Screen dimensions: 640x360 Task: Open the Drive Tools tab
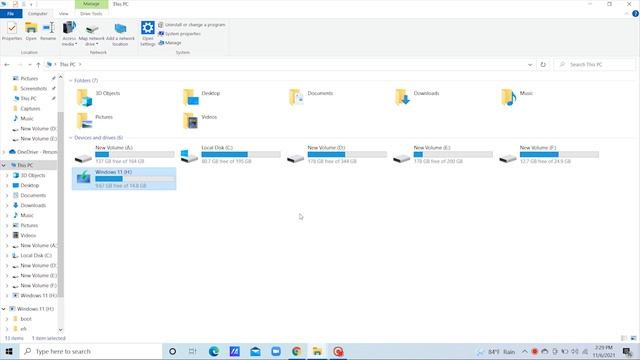pos(91,14)
